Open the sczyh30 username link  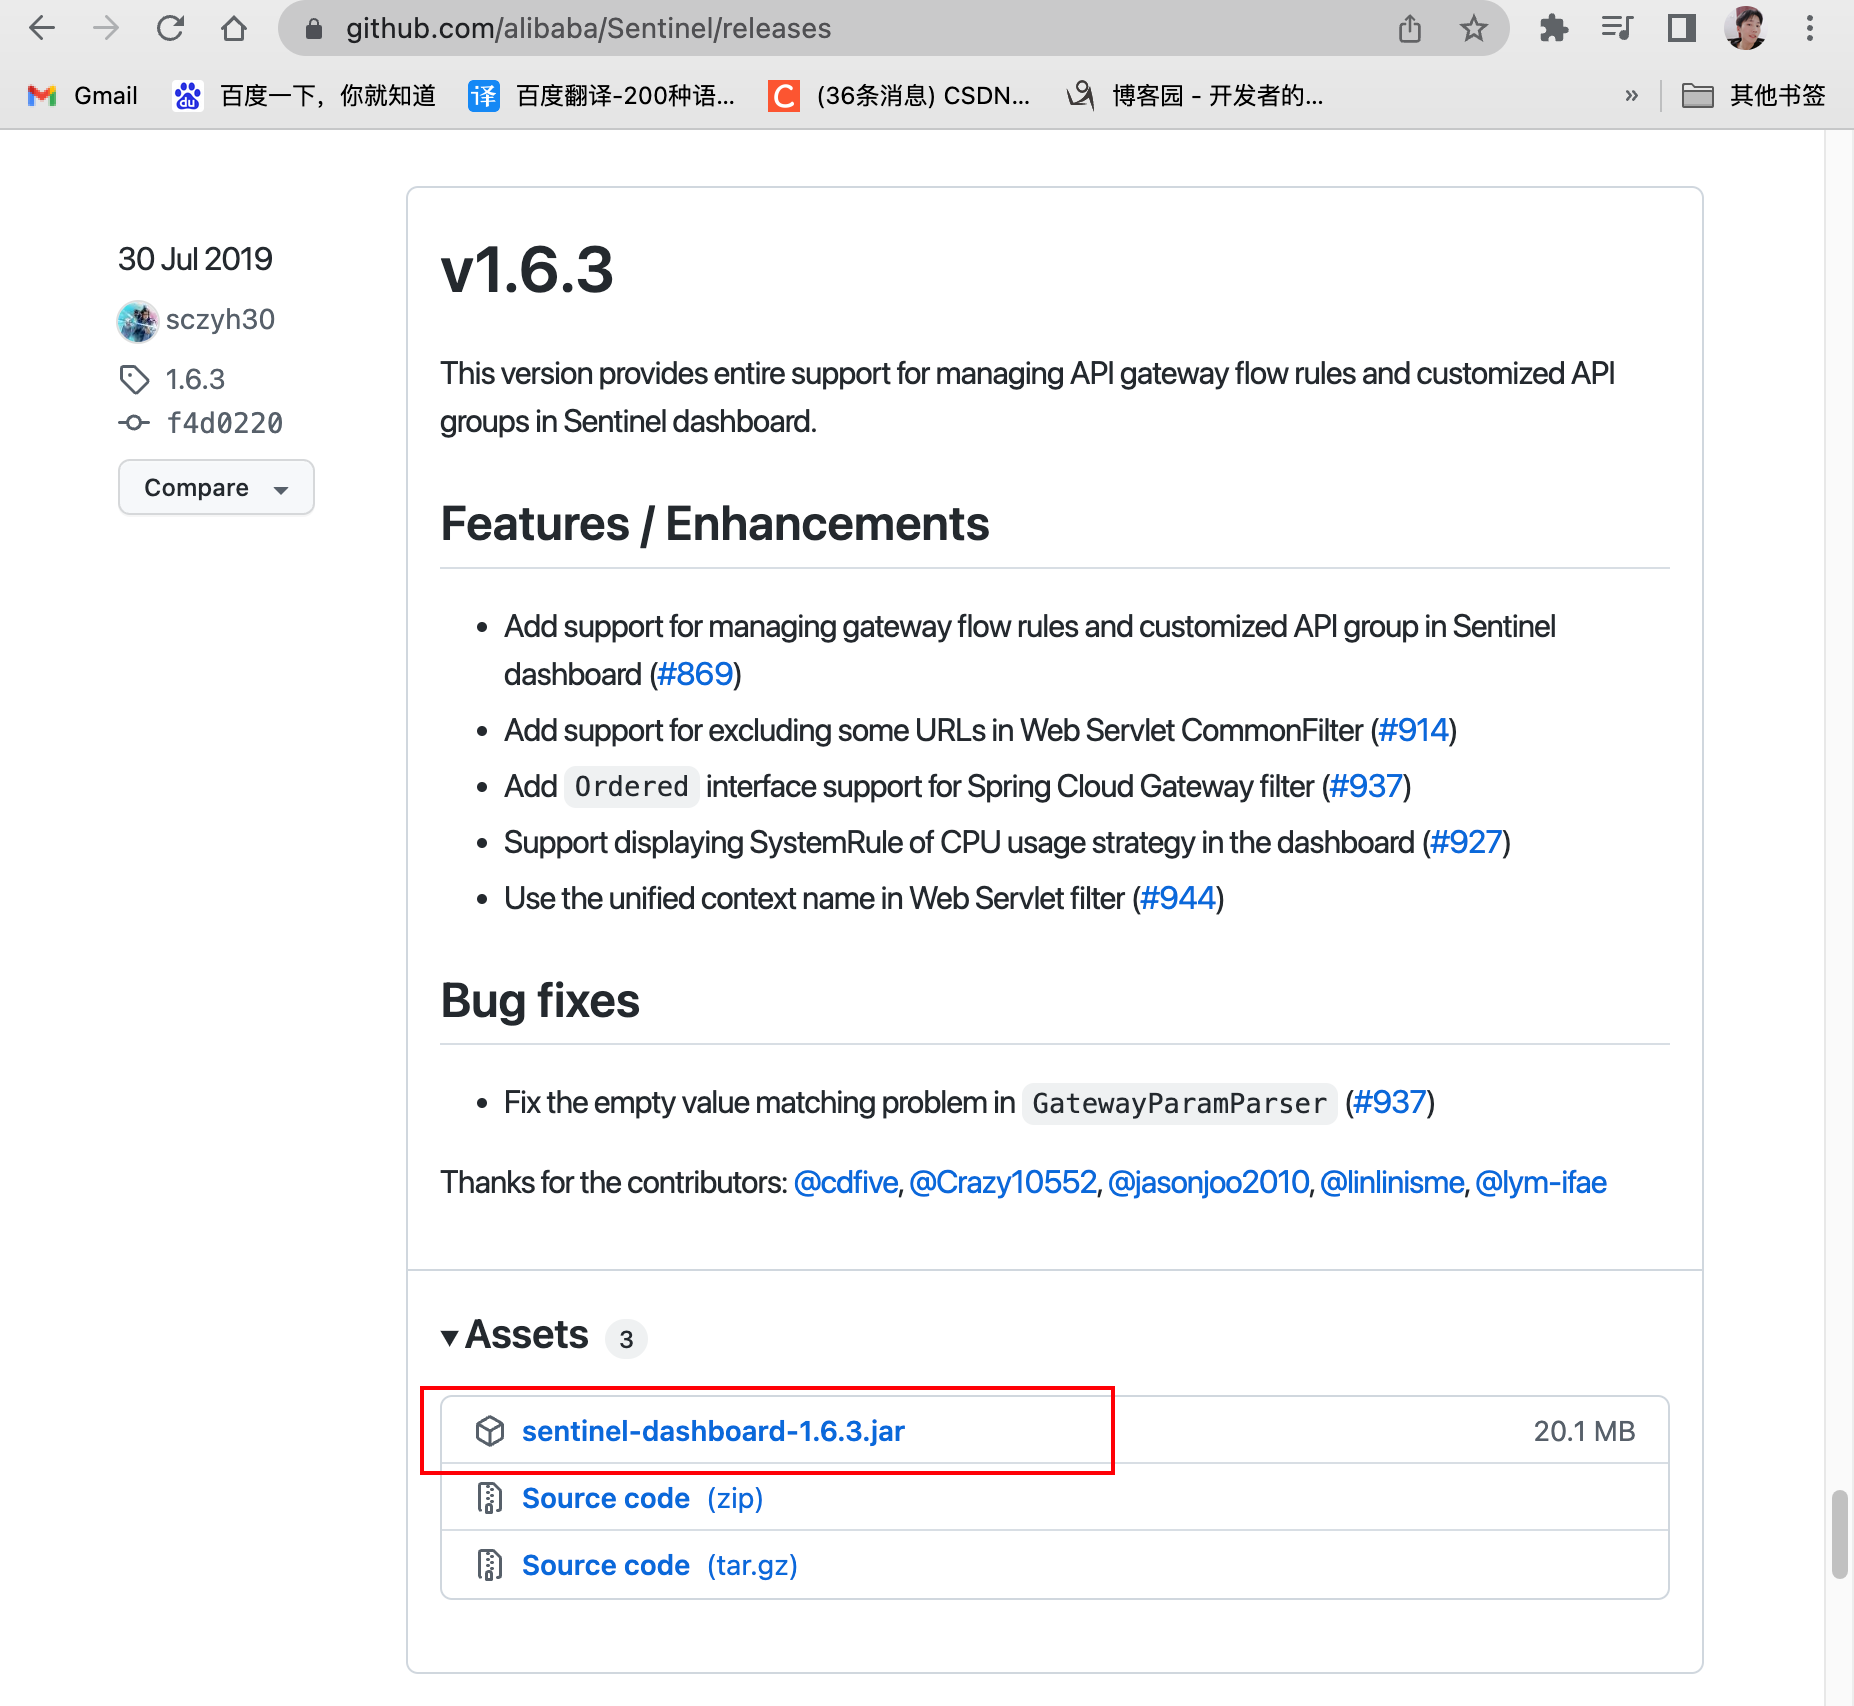pos(220,320)
